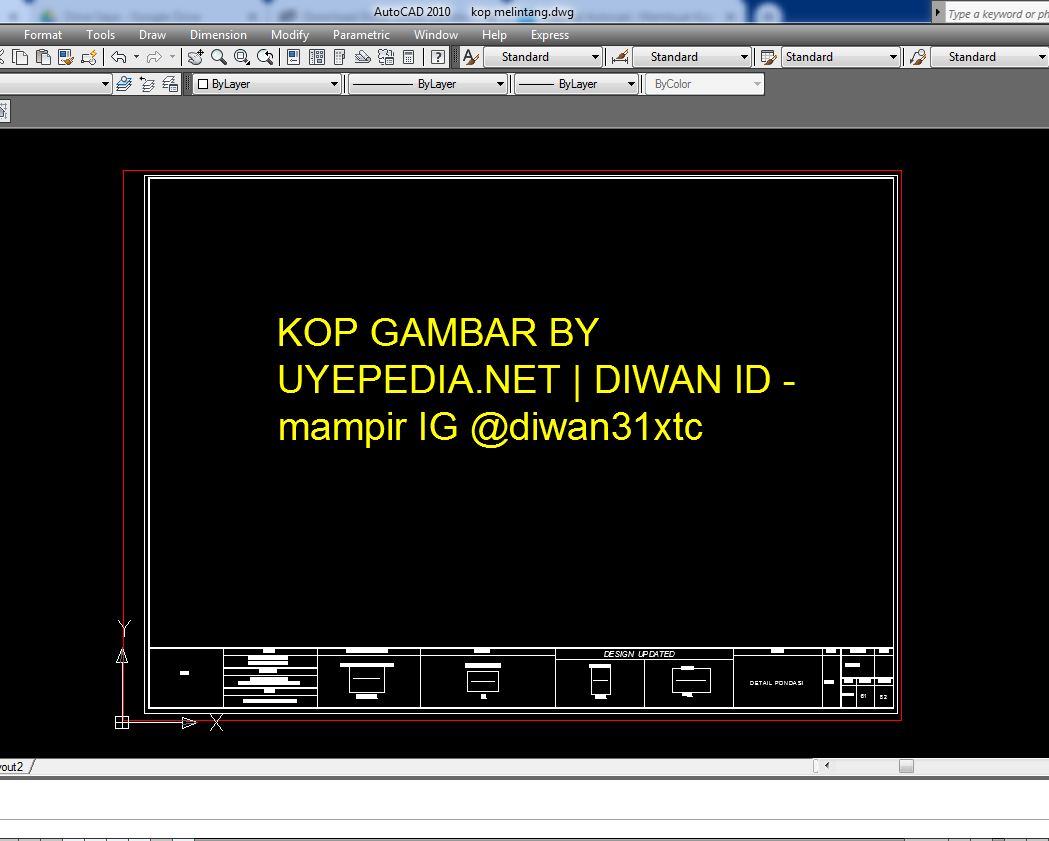Open the Tool Palettes window icon

339,57
